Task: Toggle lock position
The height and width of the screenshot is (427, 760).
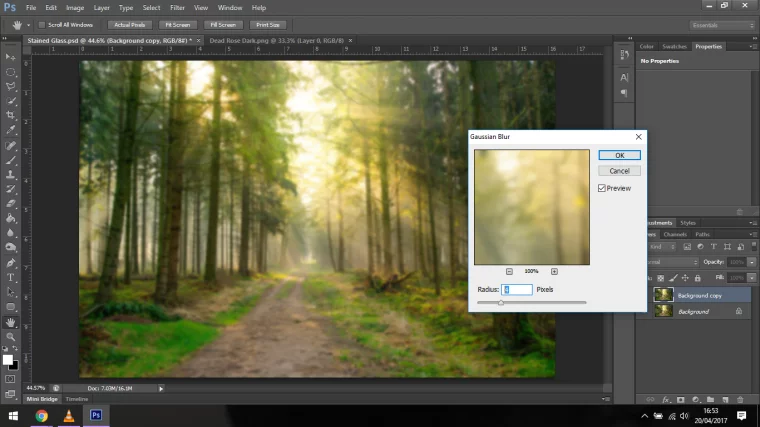Action: point(685,278)
